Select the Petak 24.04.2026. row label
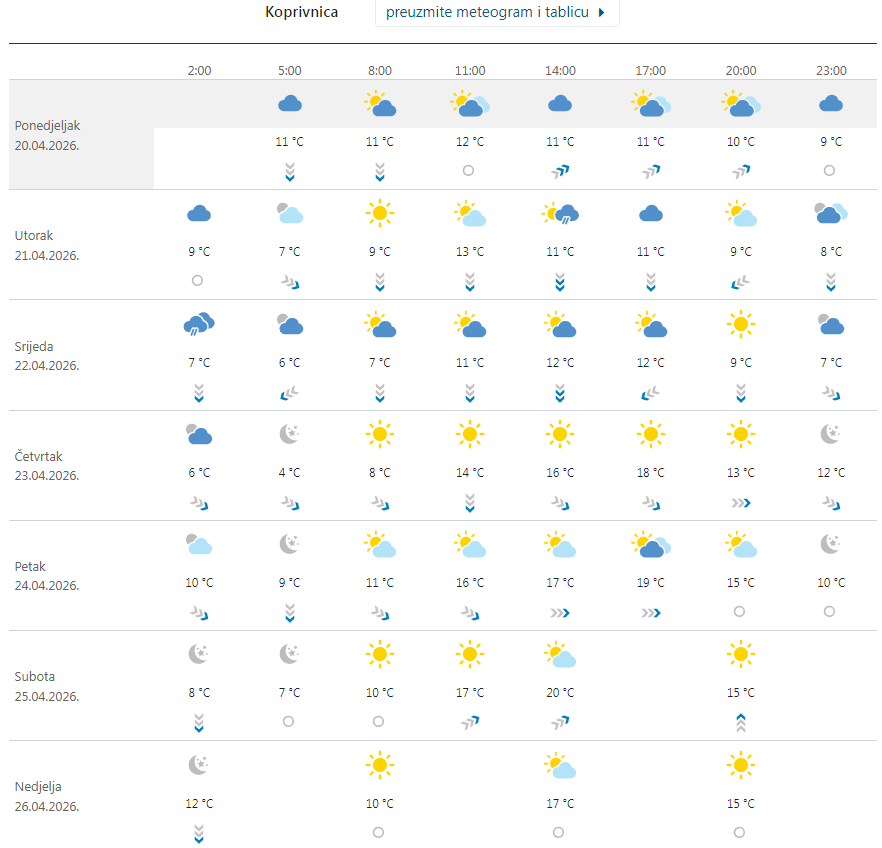Viewport: 882px width, 848px height. point(47,576)
